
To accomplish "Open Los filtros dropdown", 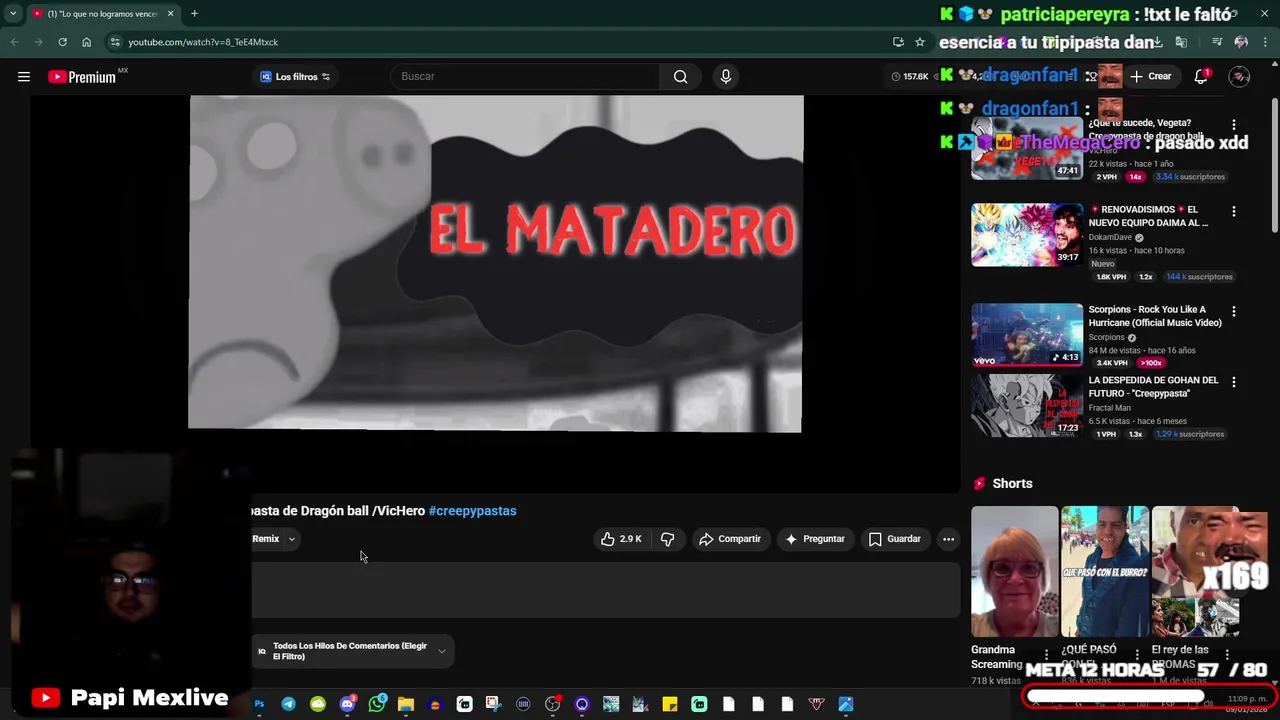I will coord(296,77).
